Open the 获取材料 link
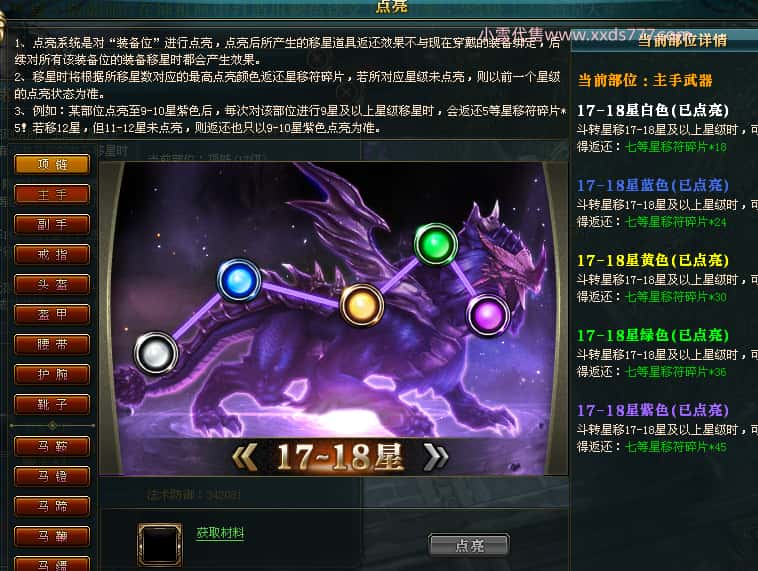 (220, 533)
